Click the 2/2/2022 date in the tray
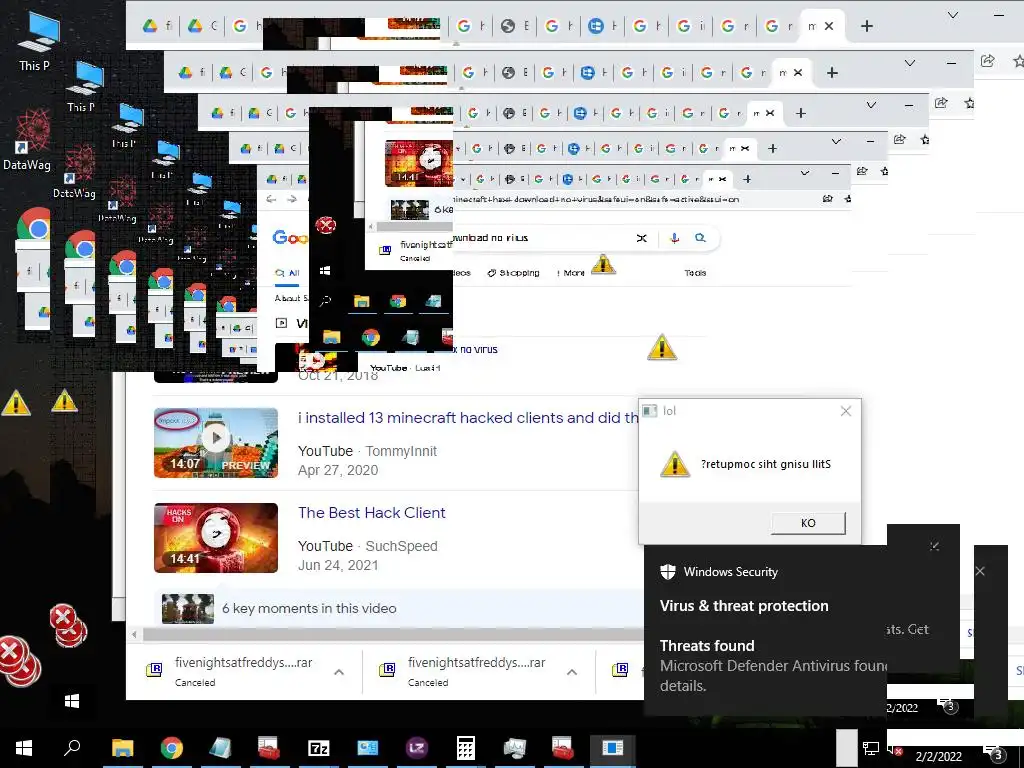The width and height of the screenshot is (1024, 768). tap(938, 756)
